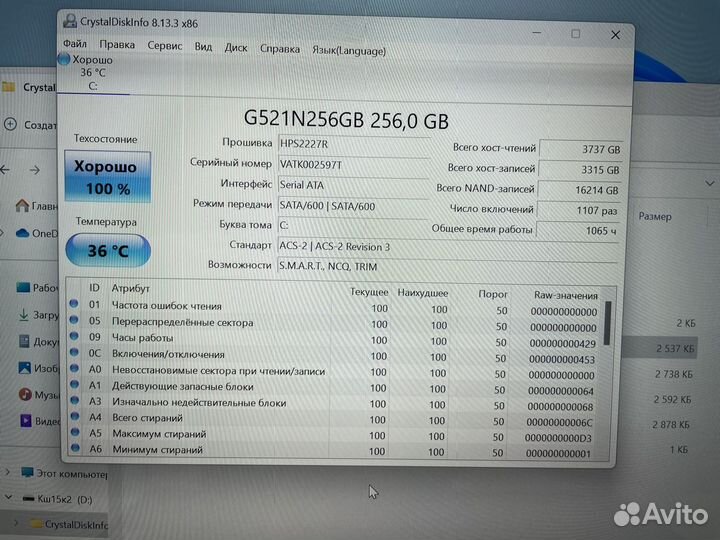
Task: Click the Хорошо 100 % health status button
Action: [107, 177]
